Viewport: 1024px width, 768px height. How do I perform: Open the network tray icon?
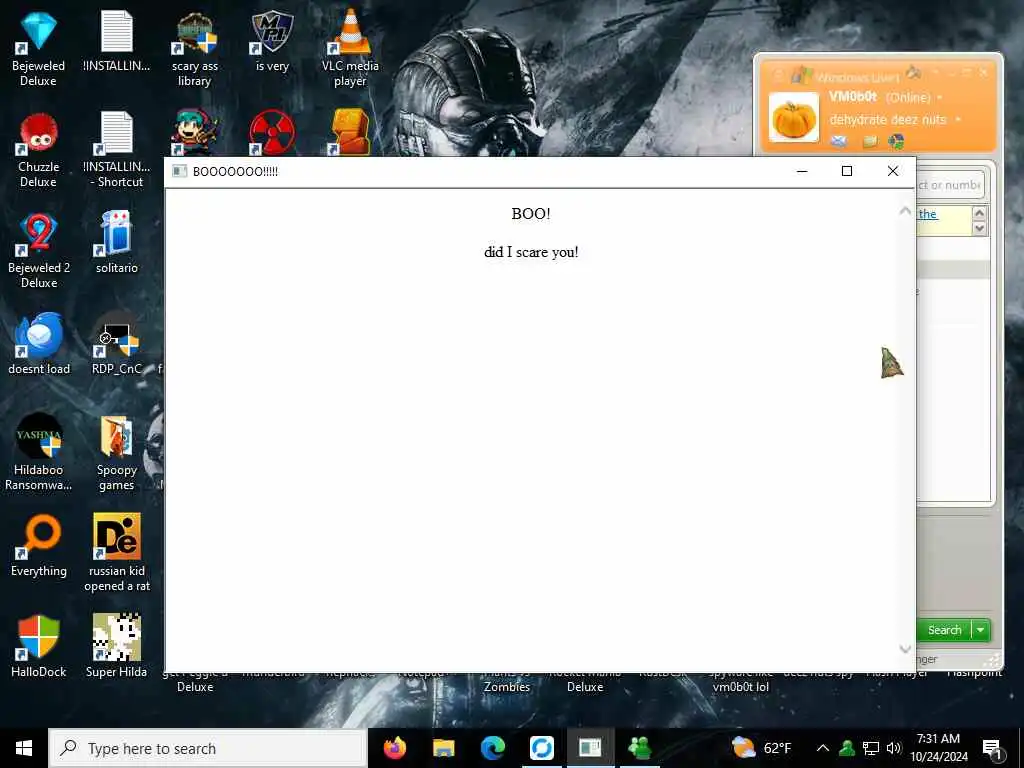coord(871,748)
